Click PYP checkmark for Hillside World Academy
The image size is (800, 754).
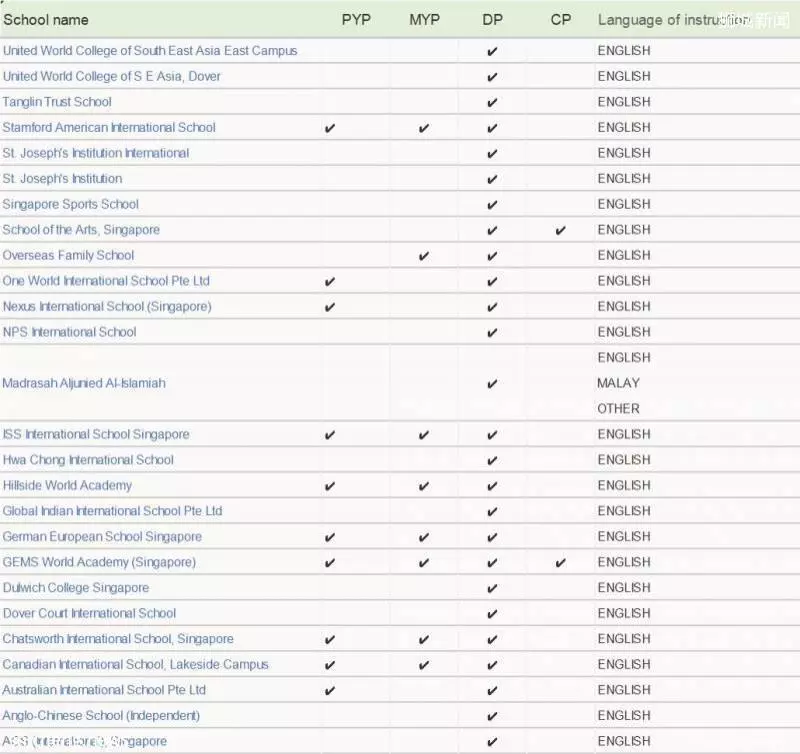click(x=330, y=486)
